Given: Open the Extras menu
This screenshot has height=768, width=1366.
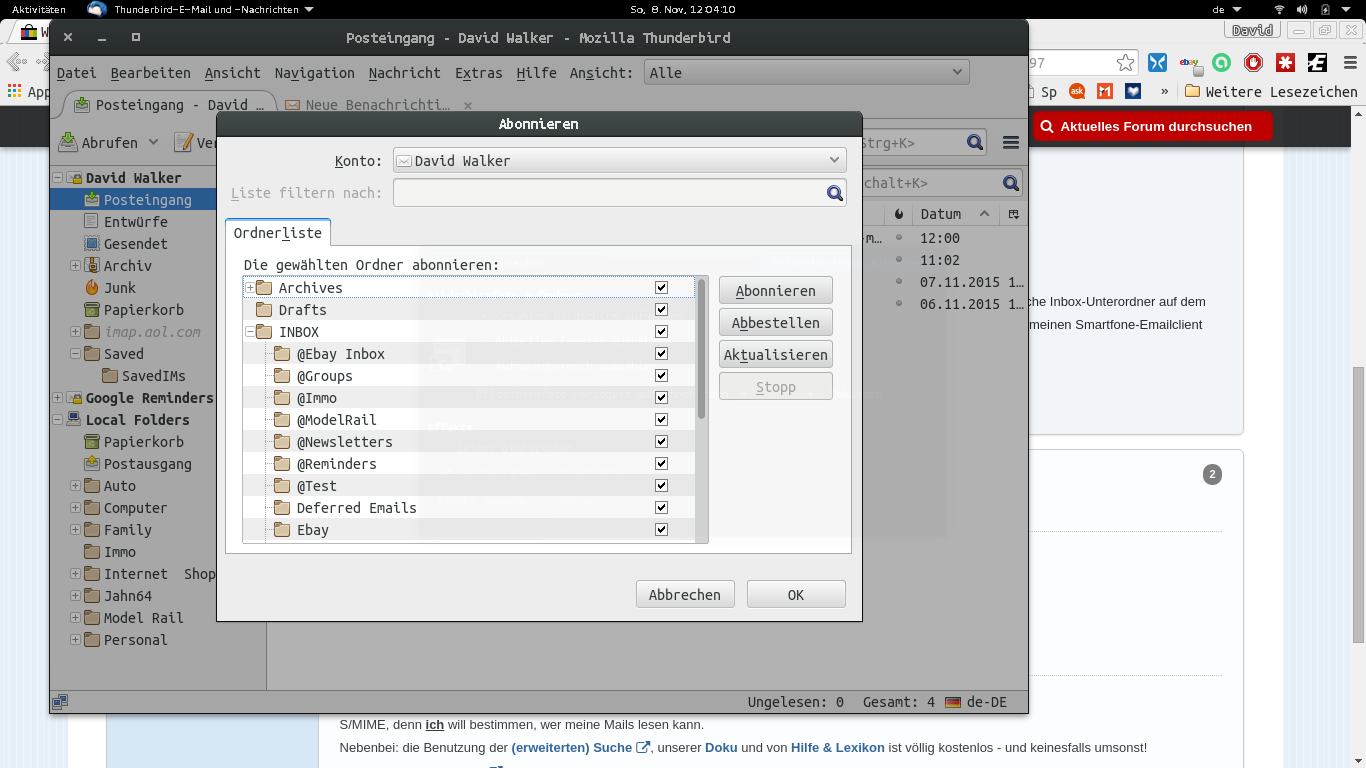Looking at the screenshot, I should [x=478, y=73].
